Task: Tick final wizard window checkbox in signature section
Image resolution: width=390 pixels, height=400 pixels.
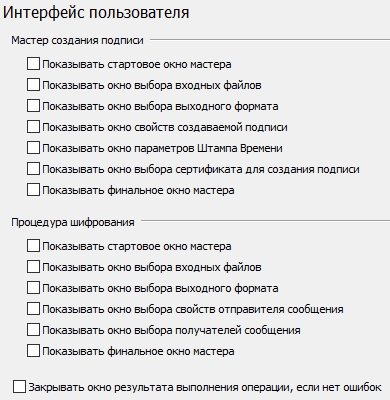Action: (x=33, y=190)
